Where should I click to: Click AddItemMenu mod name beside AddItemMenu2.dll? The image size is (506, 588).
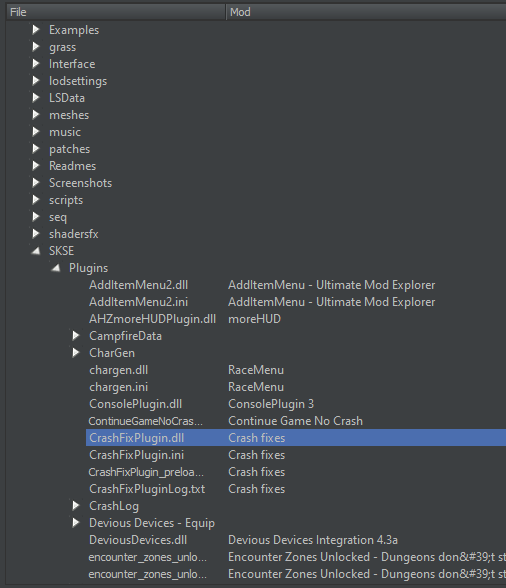click(x=332, y=285)
